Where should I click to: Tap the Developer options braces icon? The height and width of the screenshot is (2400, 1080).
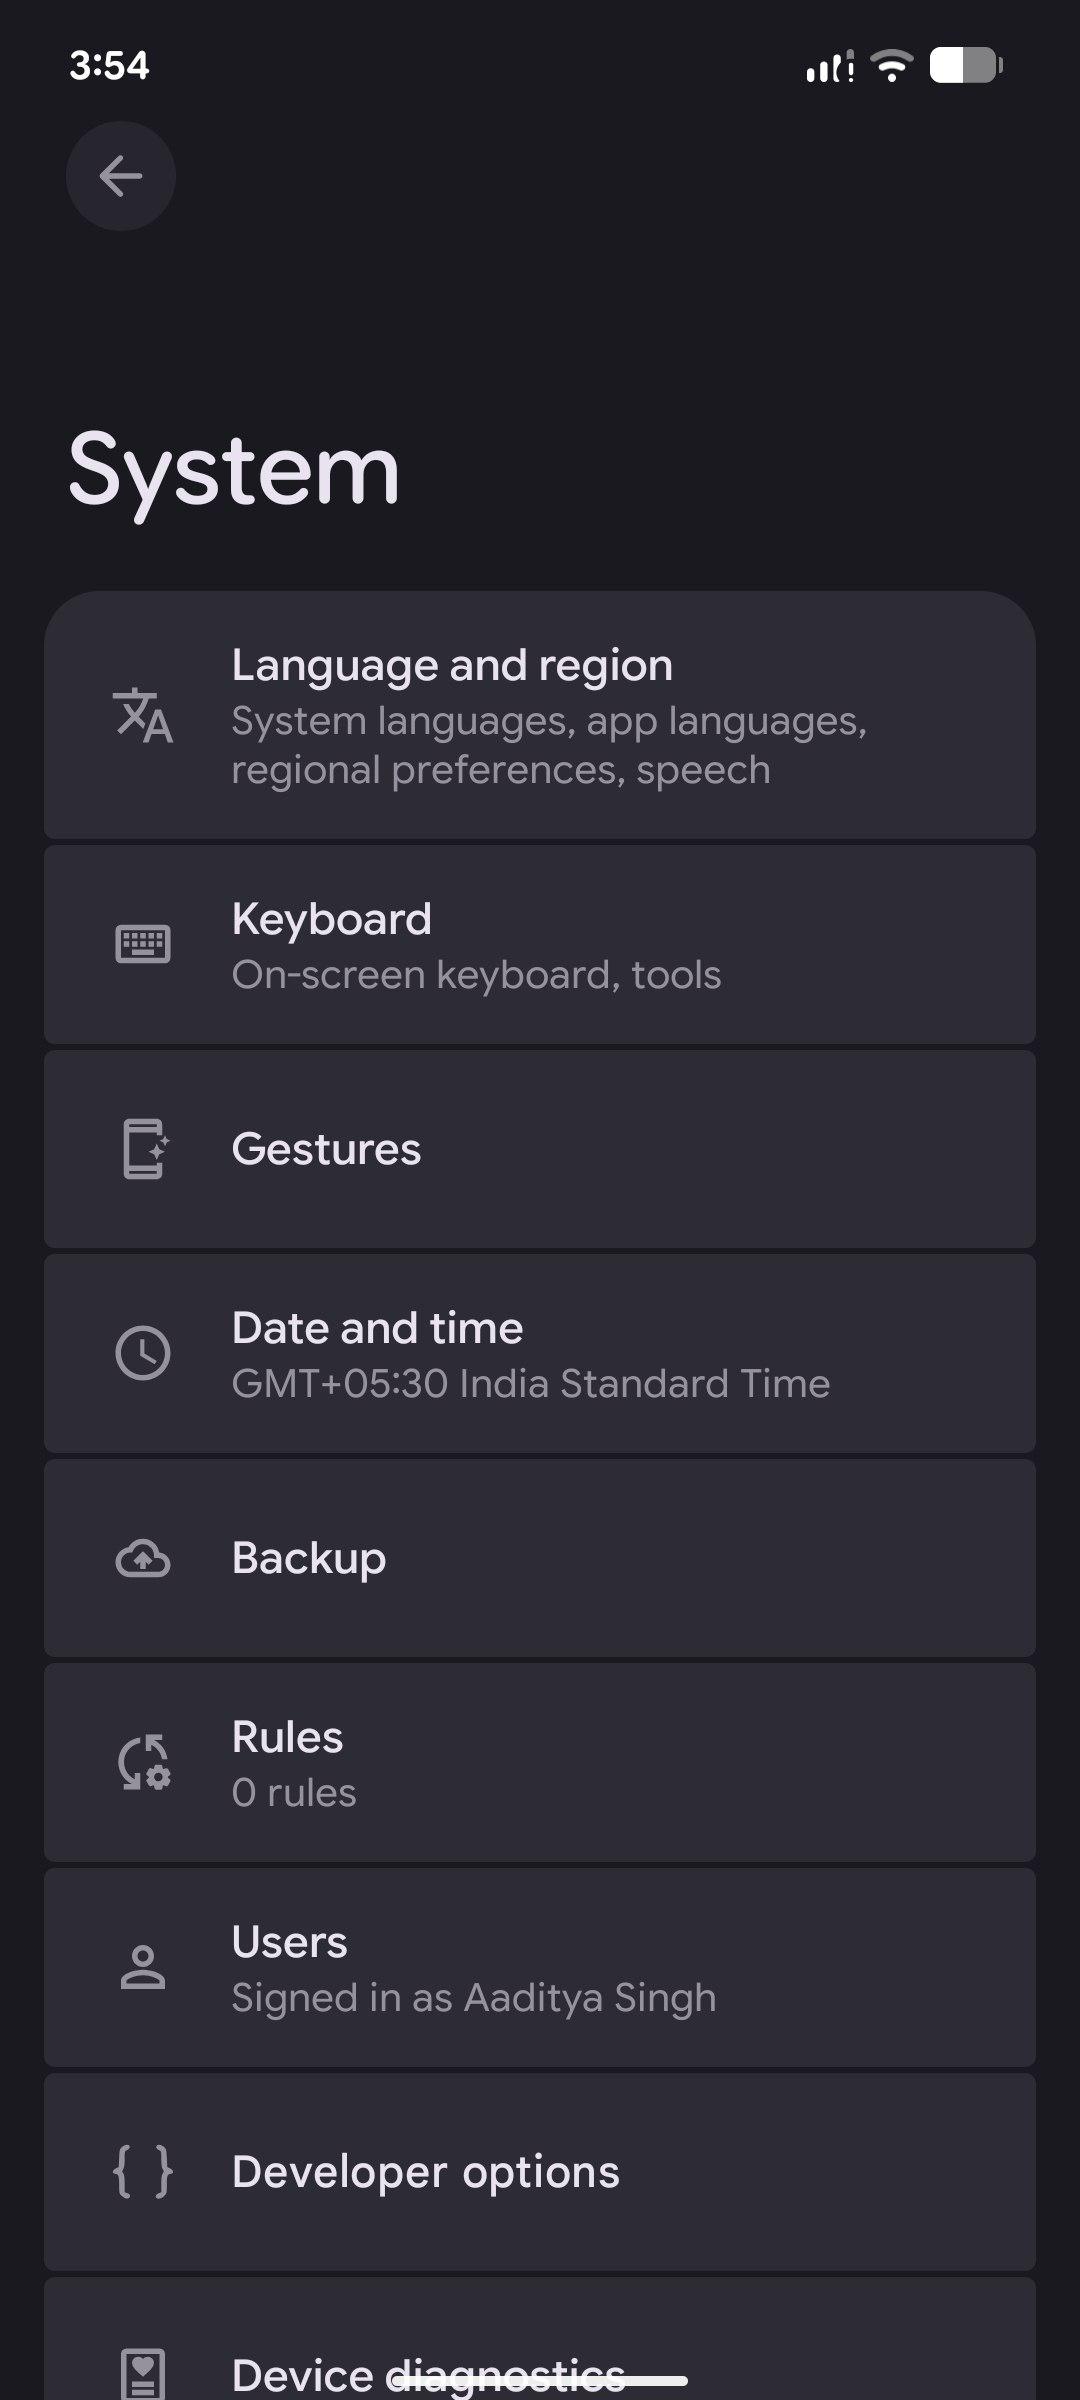click(x=143, y=2172)
